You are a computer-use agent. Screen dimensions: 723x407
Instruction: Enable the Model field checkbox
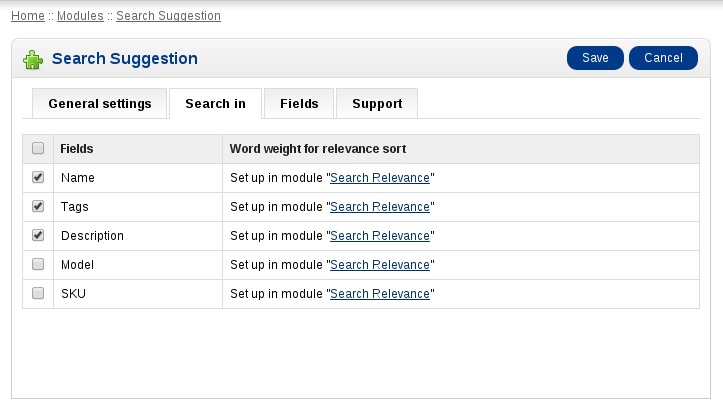pos(38,264)
